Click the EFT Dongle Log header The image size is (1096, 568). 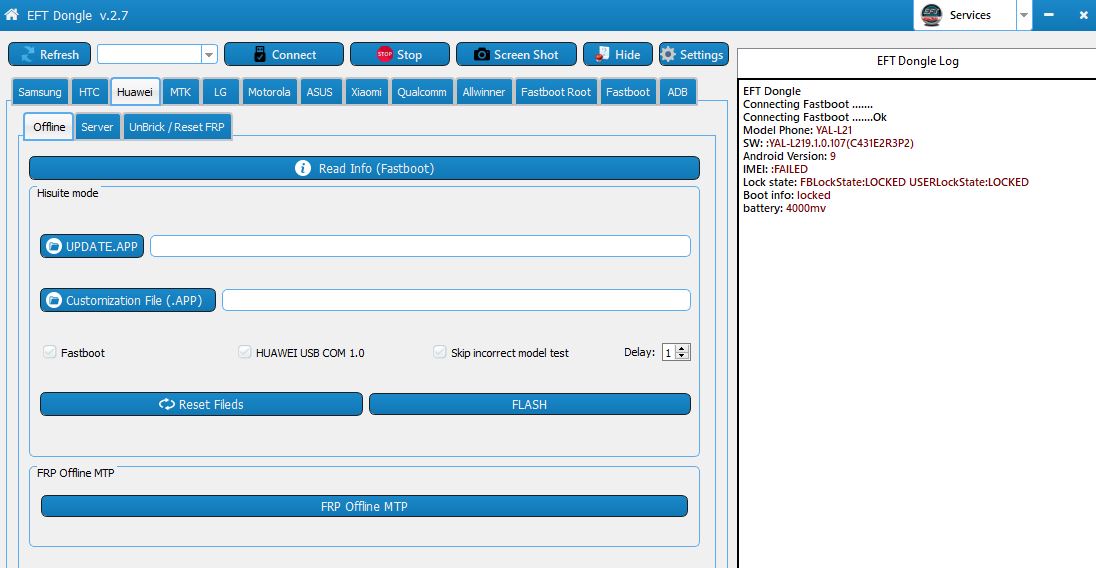(917, 61)
